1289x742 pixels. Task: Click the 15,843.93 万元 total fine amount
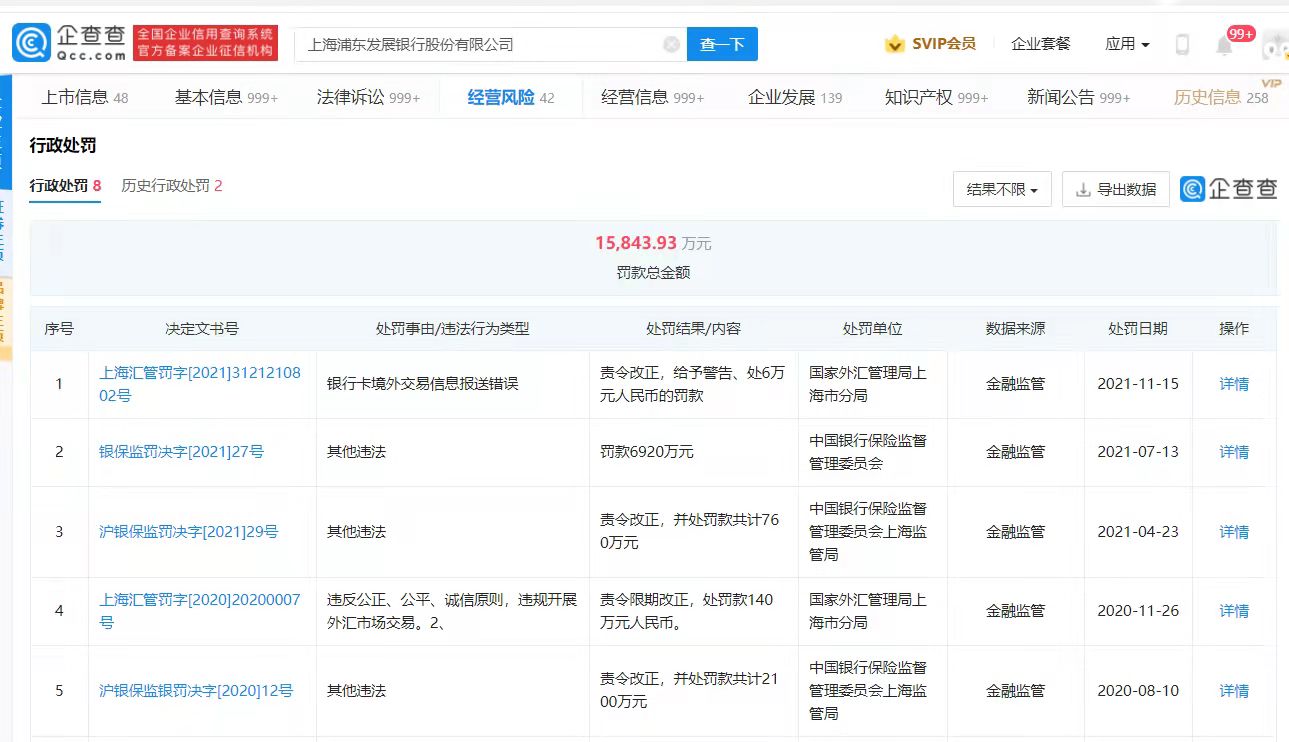[653, 243]
